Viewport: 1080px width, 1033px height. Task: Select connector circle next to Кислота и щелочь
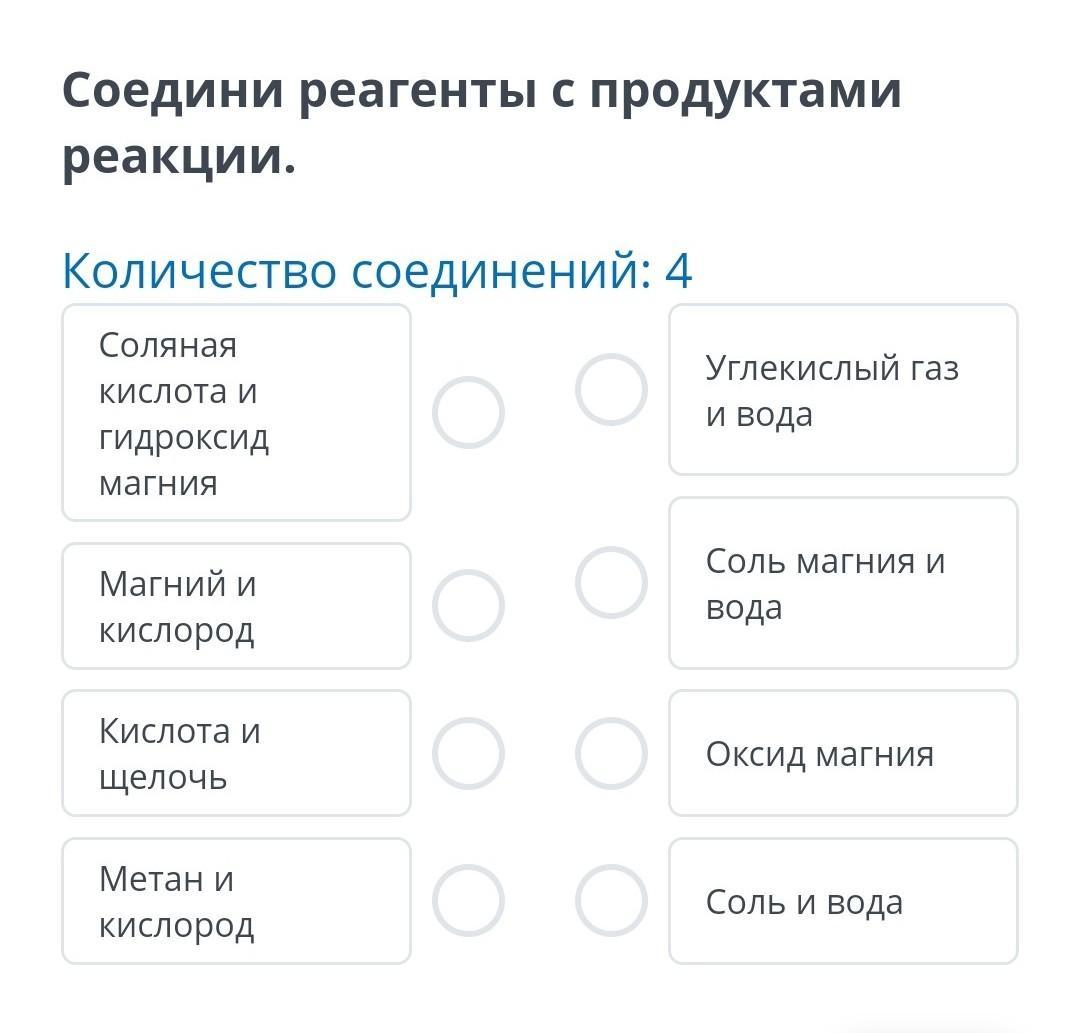coord(468,753)
